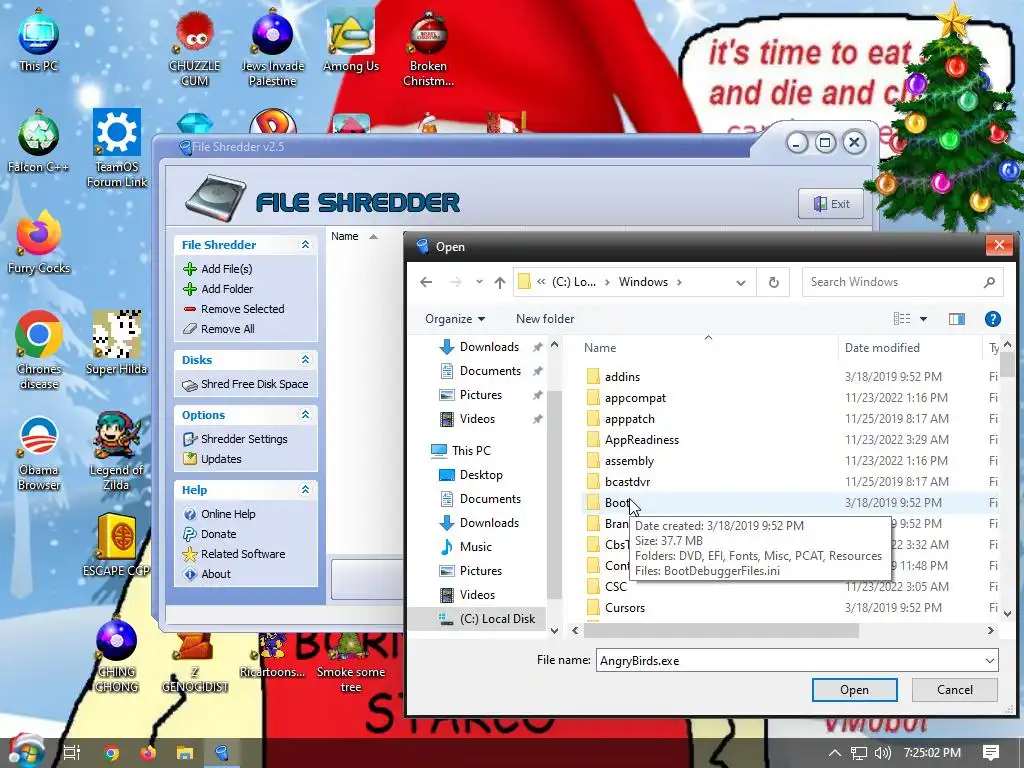Viewport: 1024px width, 768px height.
Task: Select the apppatch folder
Action: [x=630, y=419]
